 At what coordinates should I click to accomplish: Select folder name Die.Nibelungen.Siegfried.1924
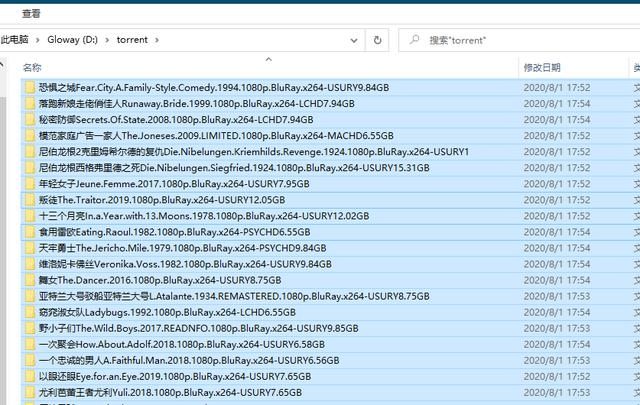tap(234, 167)
